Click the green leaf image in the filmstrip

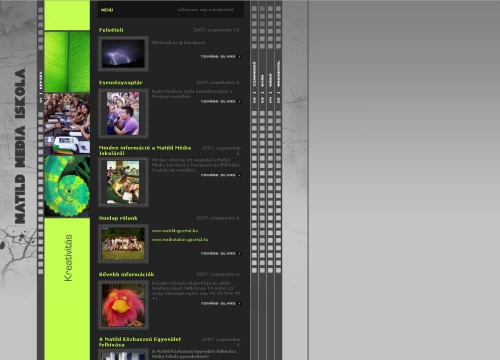pyautogui.click(x=67, y=62)
